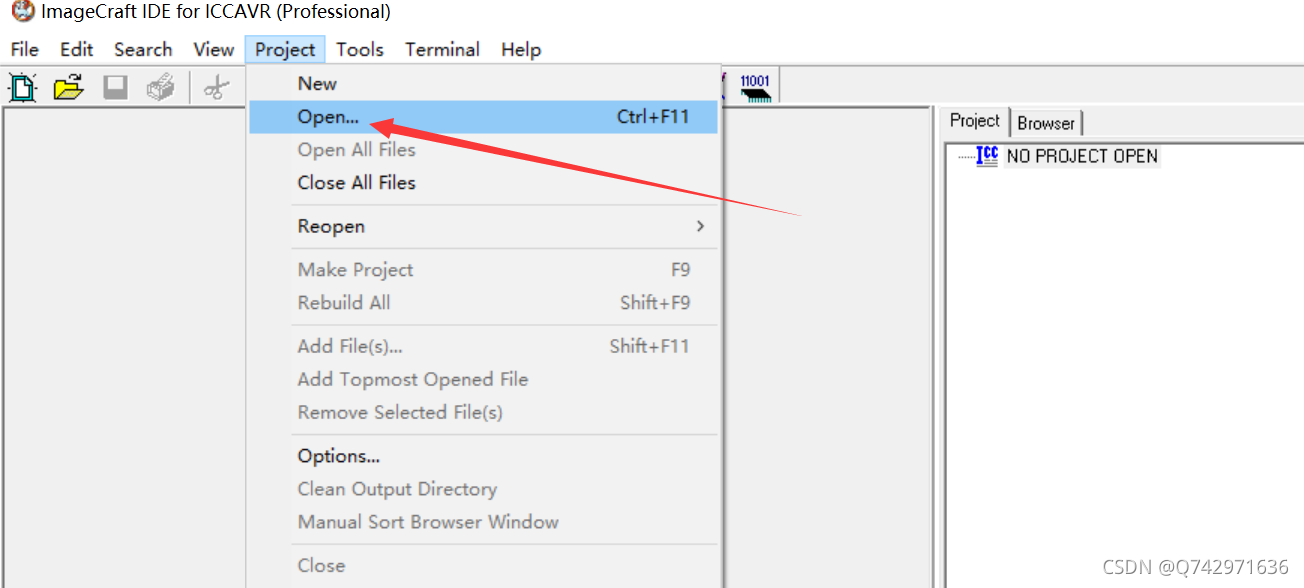1304x588 pixels.
Task: Expand the Reopen submenu arrow
Action: click(x=700, y=226)
